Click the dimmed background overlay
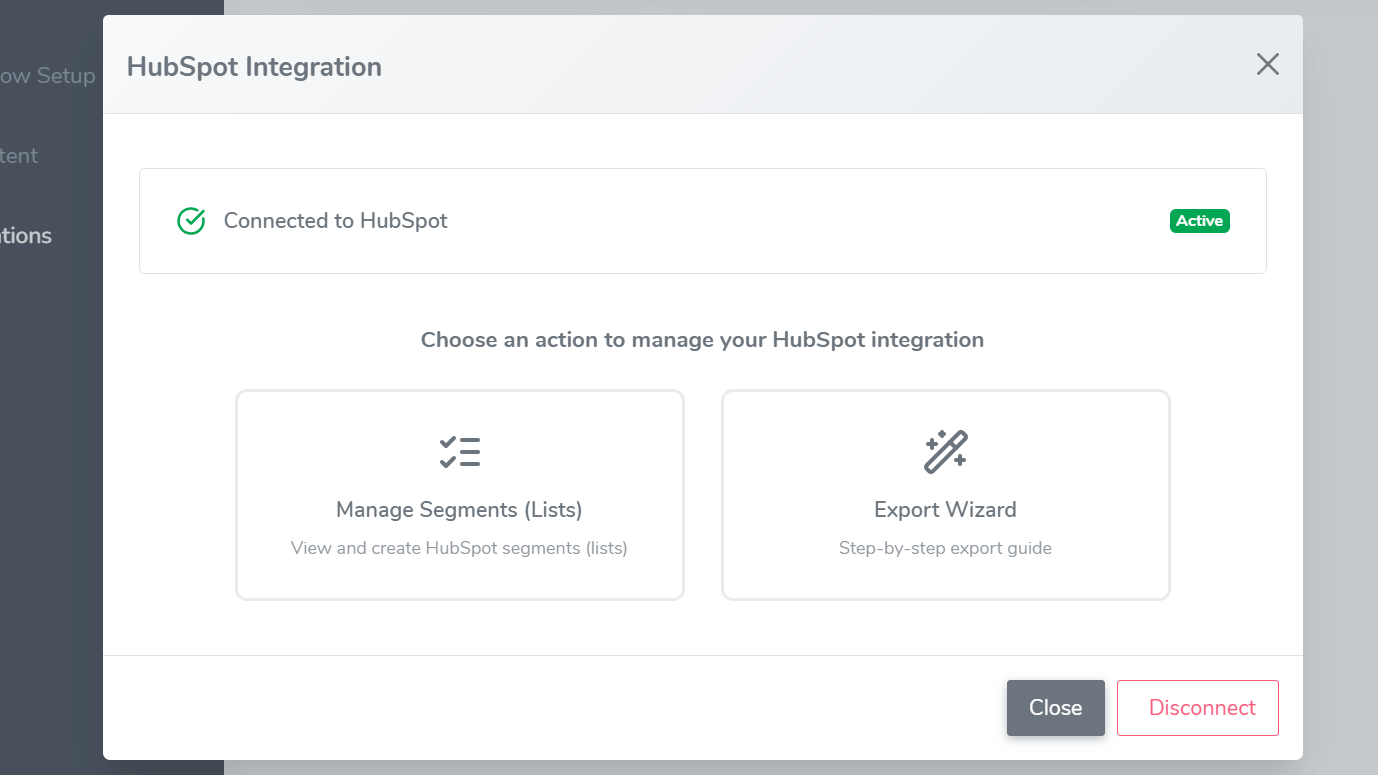The image size is (1378, 775). pos(1340,400)
